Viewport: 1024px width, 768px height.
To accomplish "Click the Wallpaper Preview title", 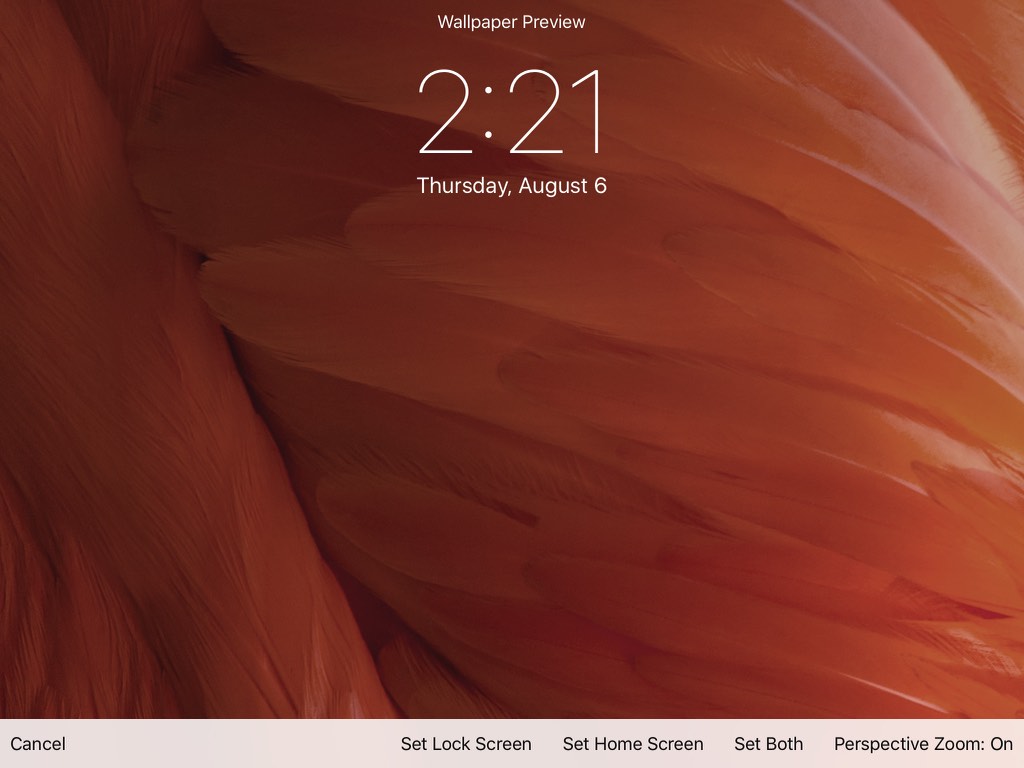I will 511,22.
